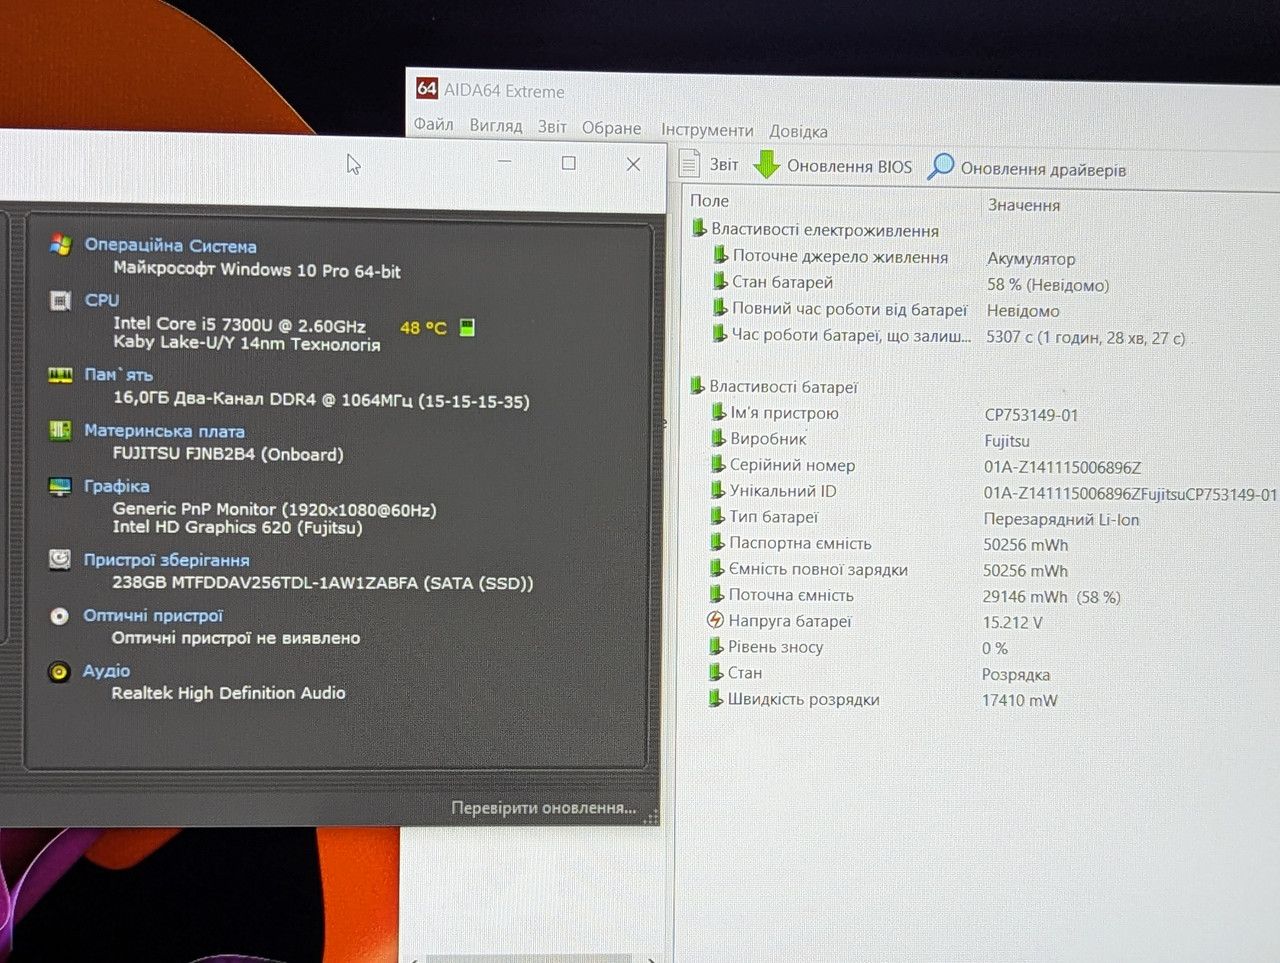Viewport: 1280px width, 963px height.
Task: Click the icon beside Повний час роботи від батареї
Action: click(720, 308)
